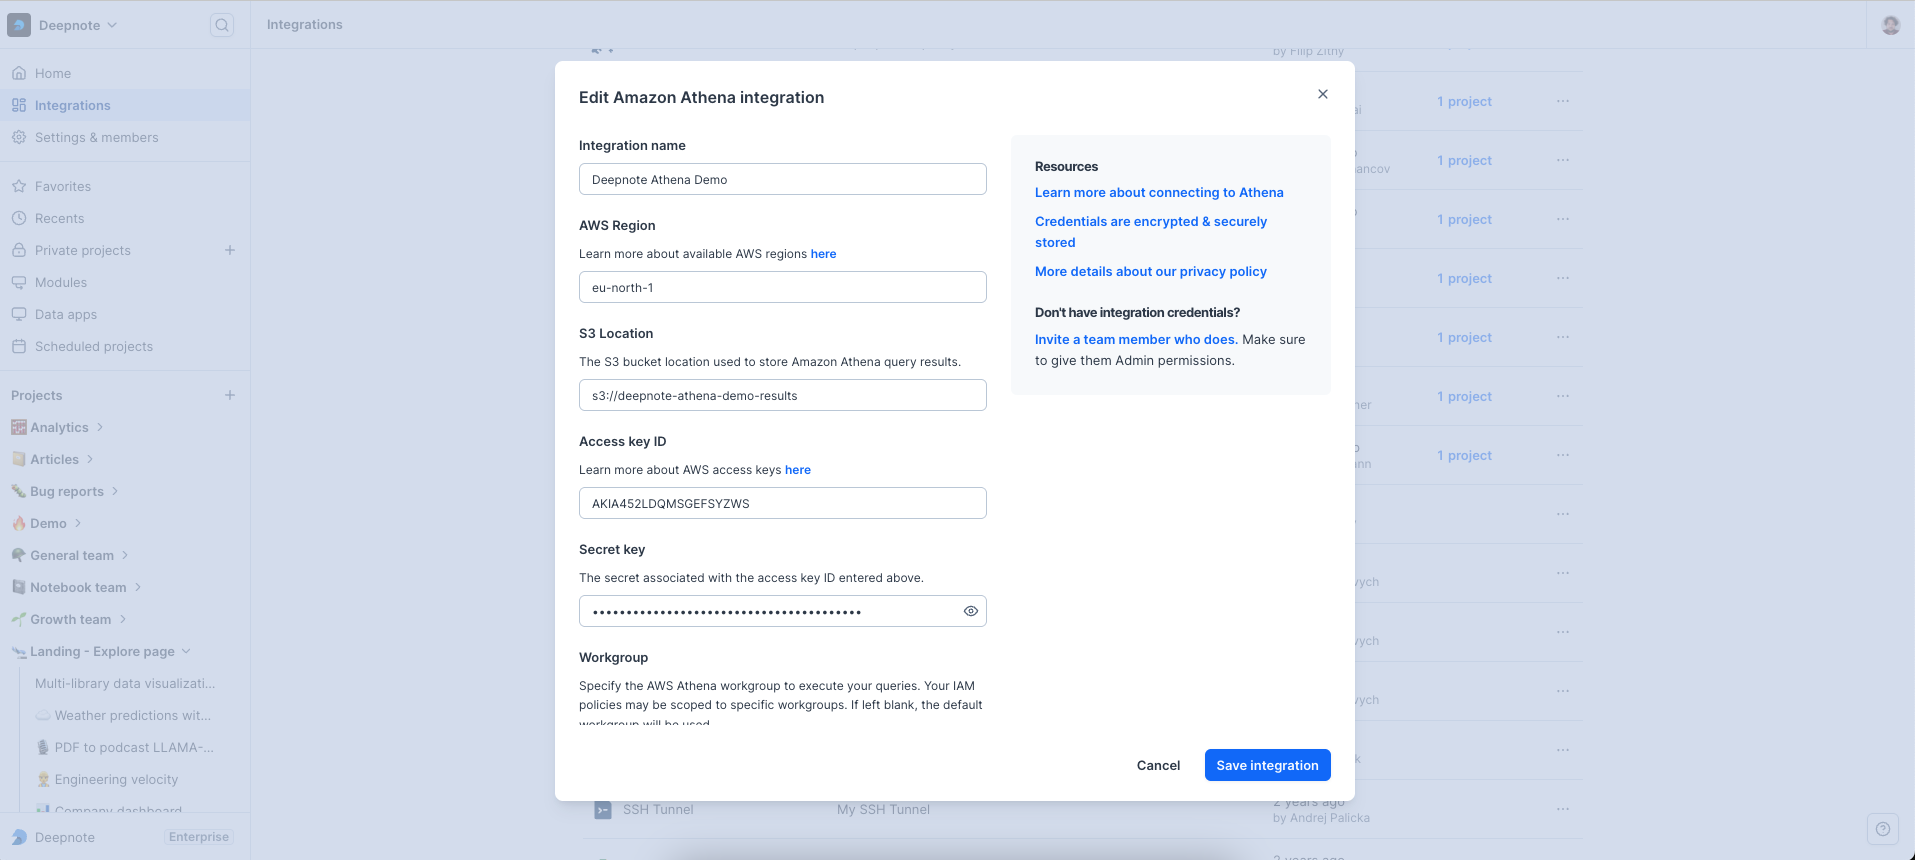Expand the General team folder chevron

[125, 555]
